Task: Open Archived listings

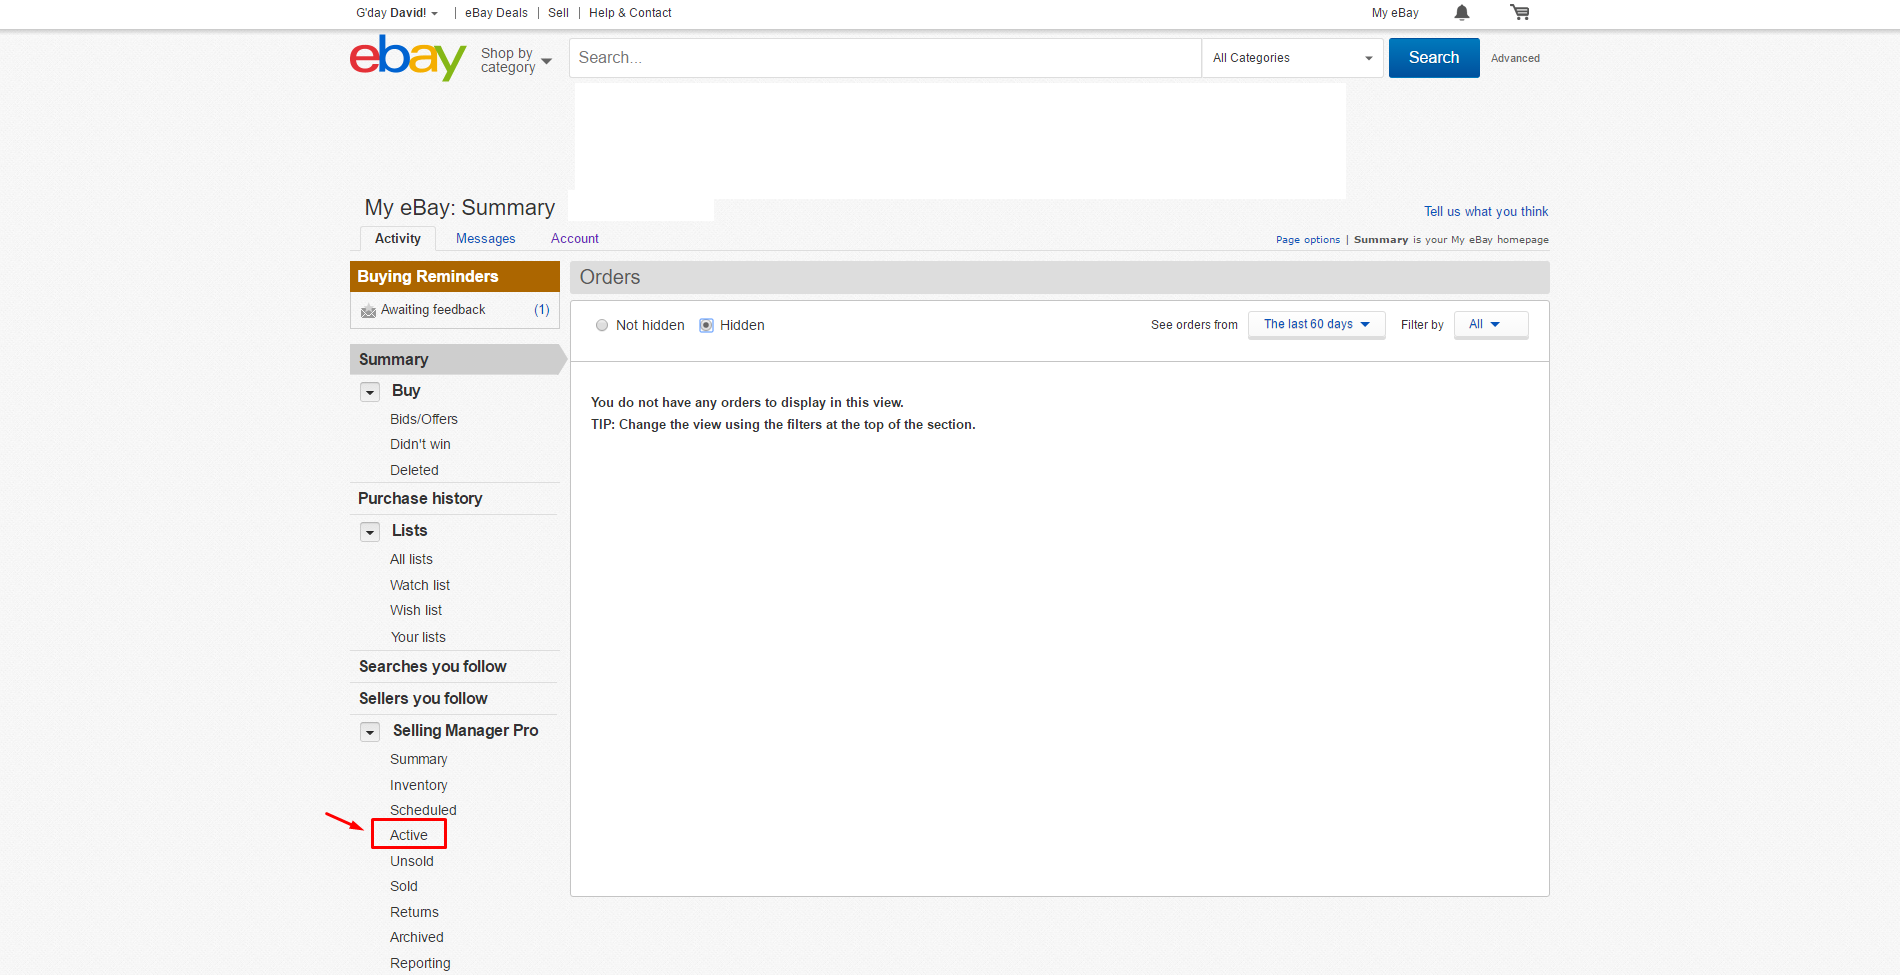Action: point(417,937)
